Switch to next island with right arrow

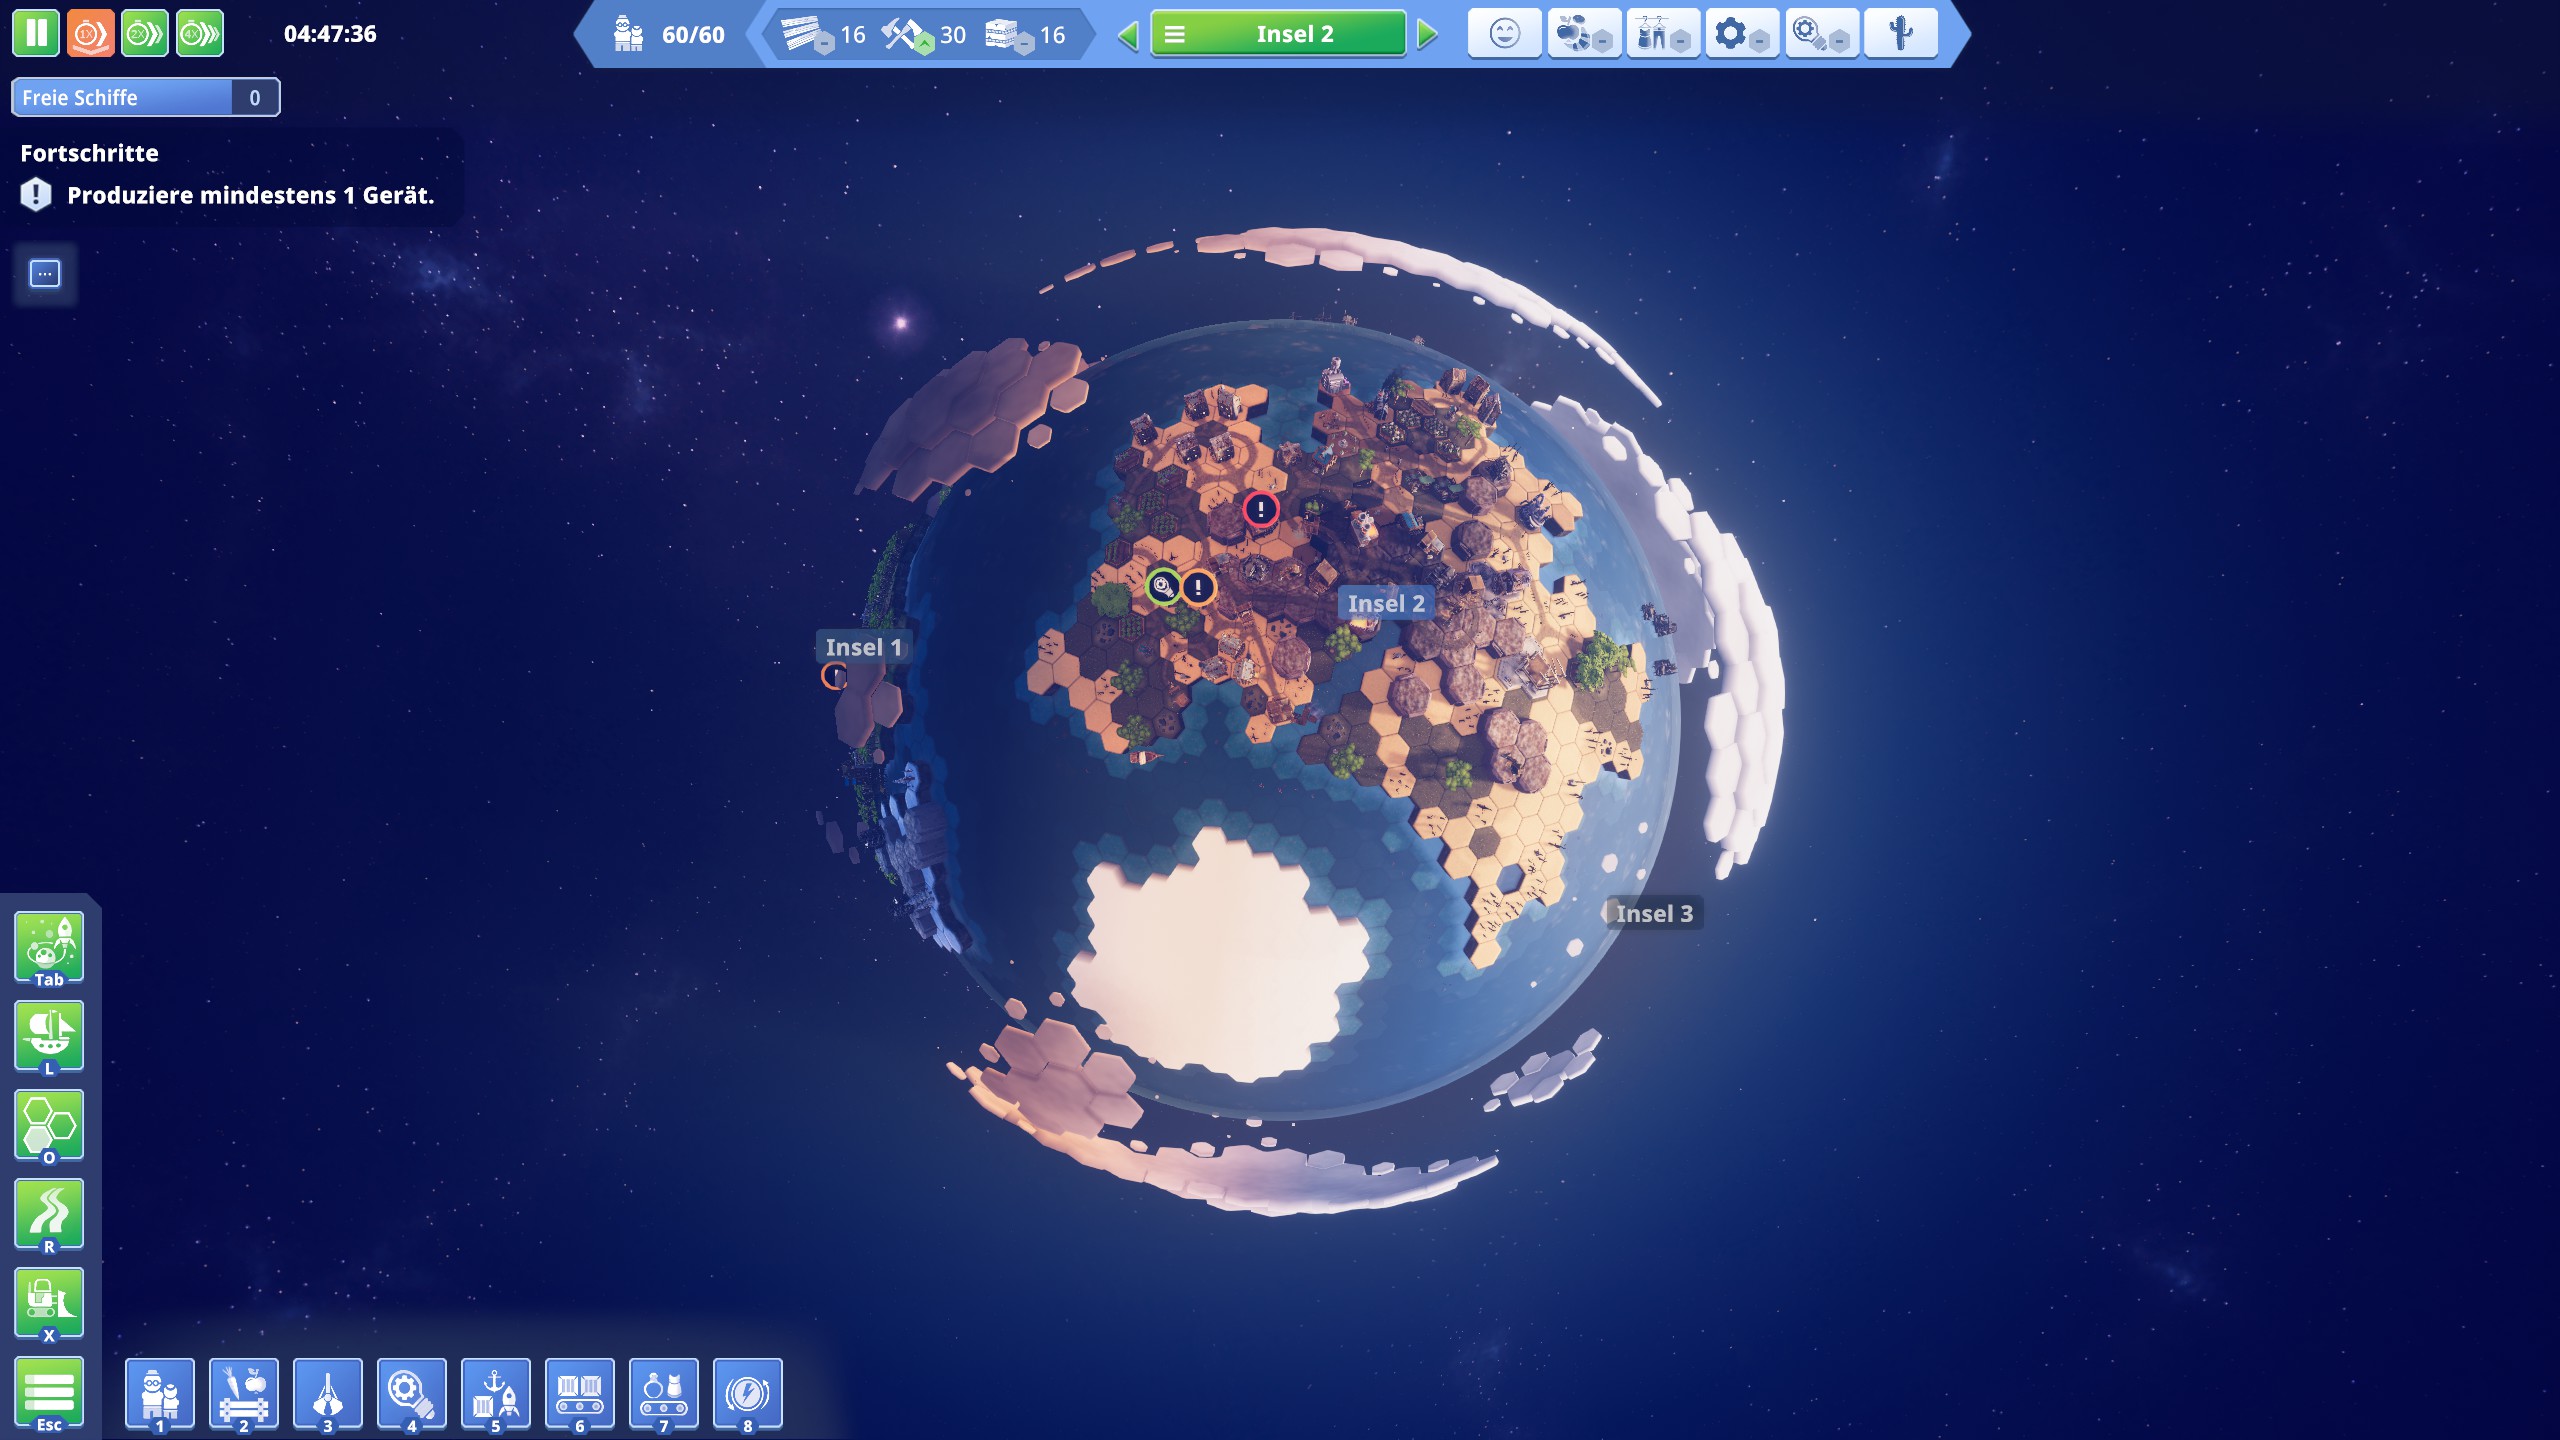click(x=1427, y=35)
